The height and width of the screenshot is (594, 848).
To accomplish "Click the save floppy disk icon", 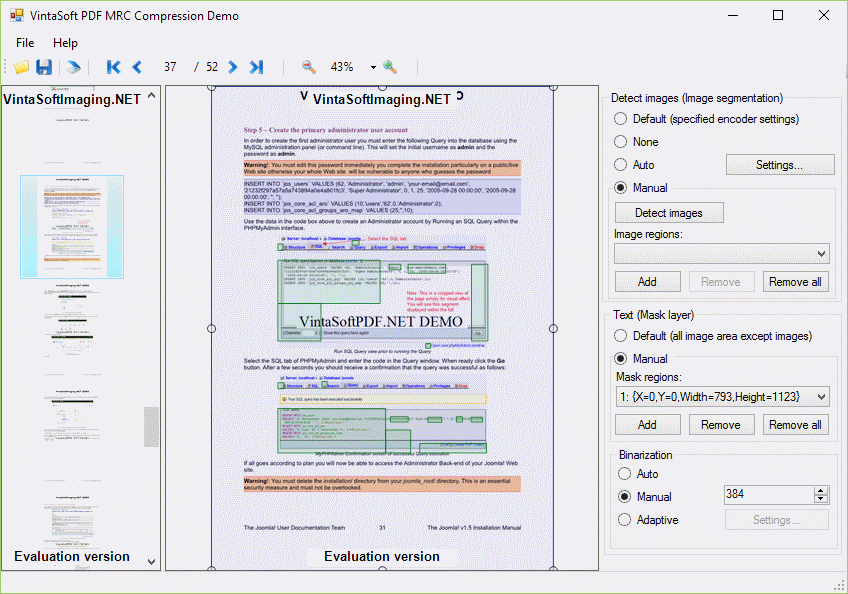I will point(44,67).
